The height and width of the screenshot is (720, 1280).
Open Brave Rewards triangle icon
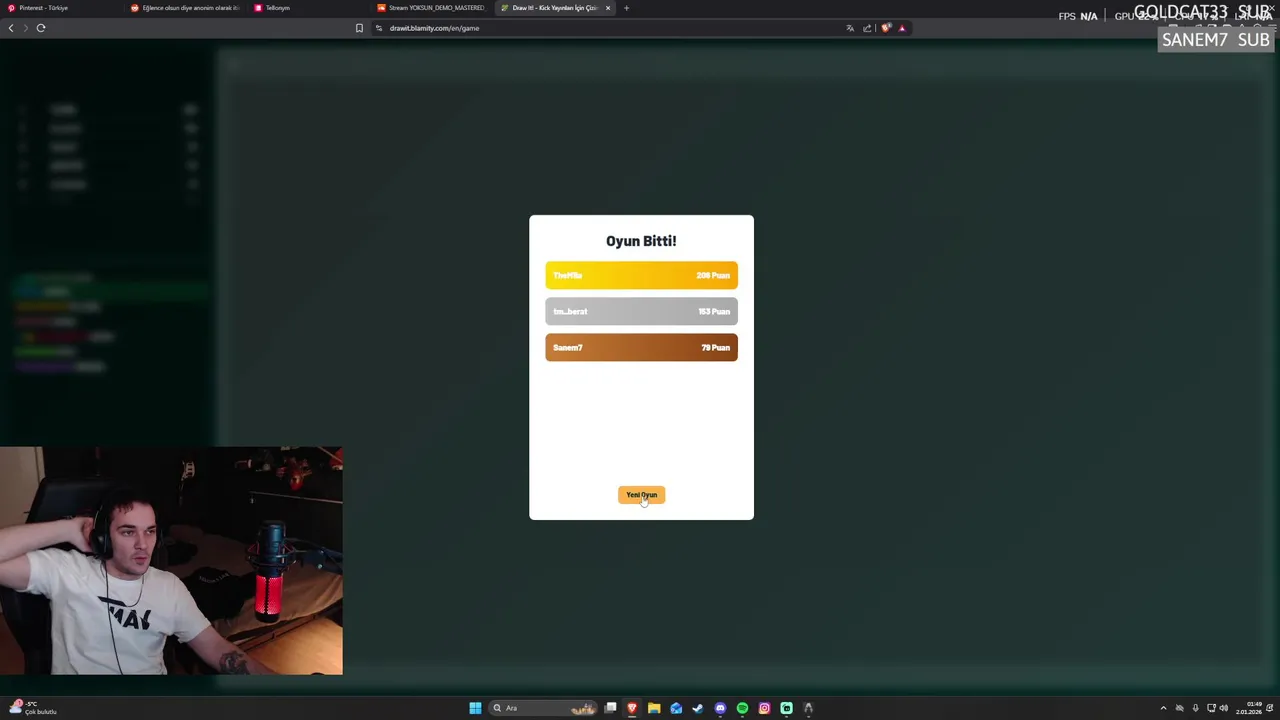(902, 28)
